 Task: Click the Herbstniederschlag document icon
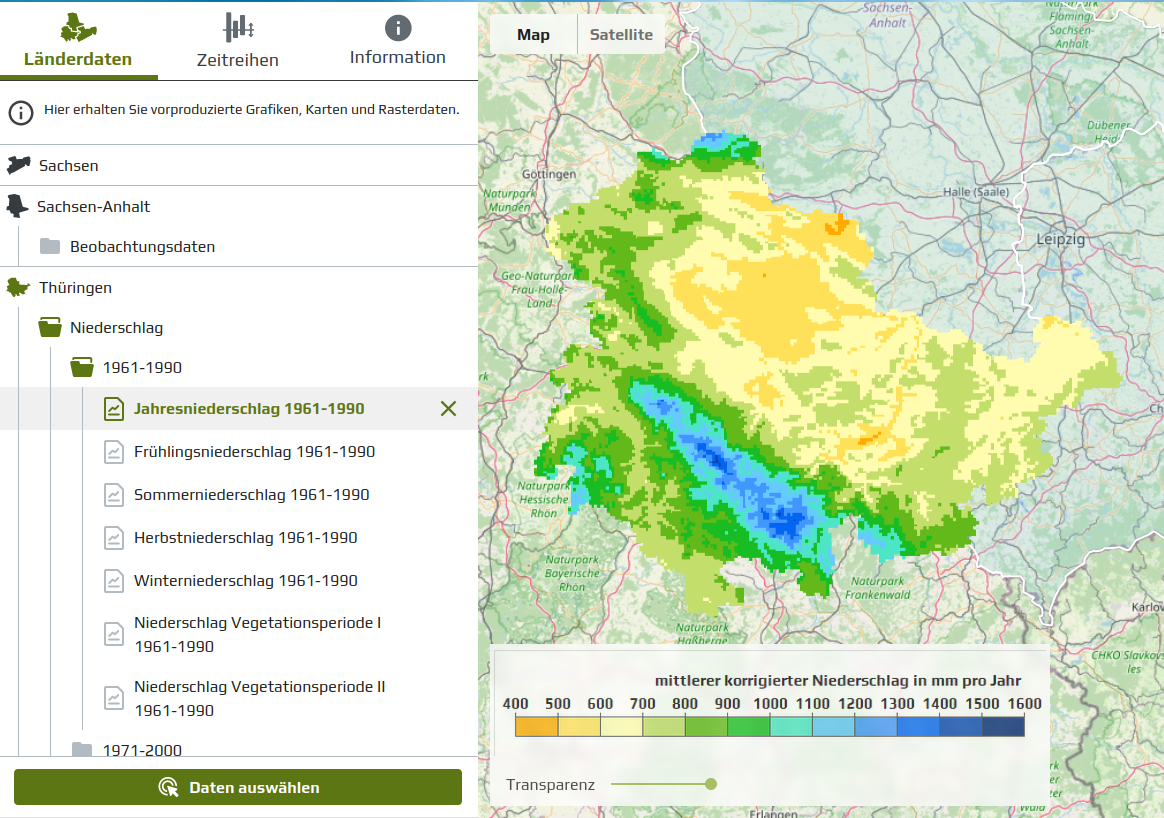coord(114,537)
